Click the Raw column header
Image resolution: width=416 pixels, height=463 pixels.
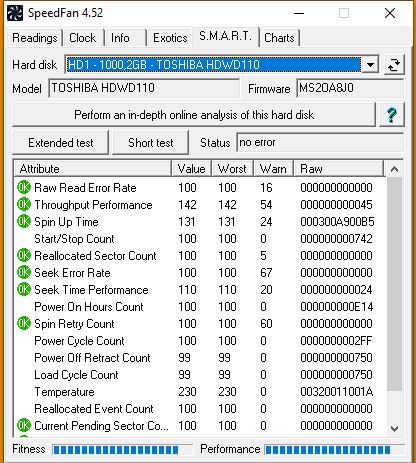pos(339,169)
